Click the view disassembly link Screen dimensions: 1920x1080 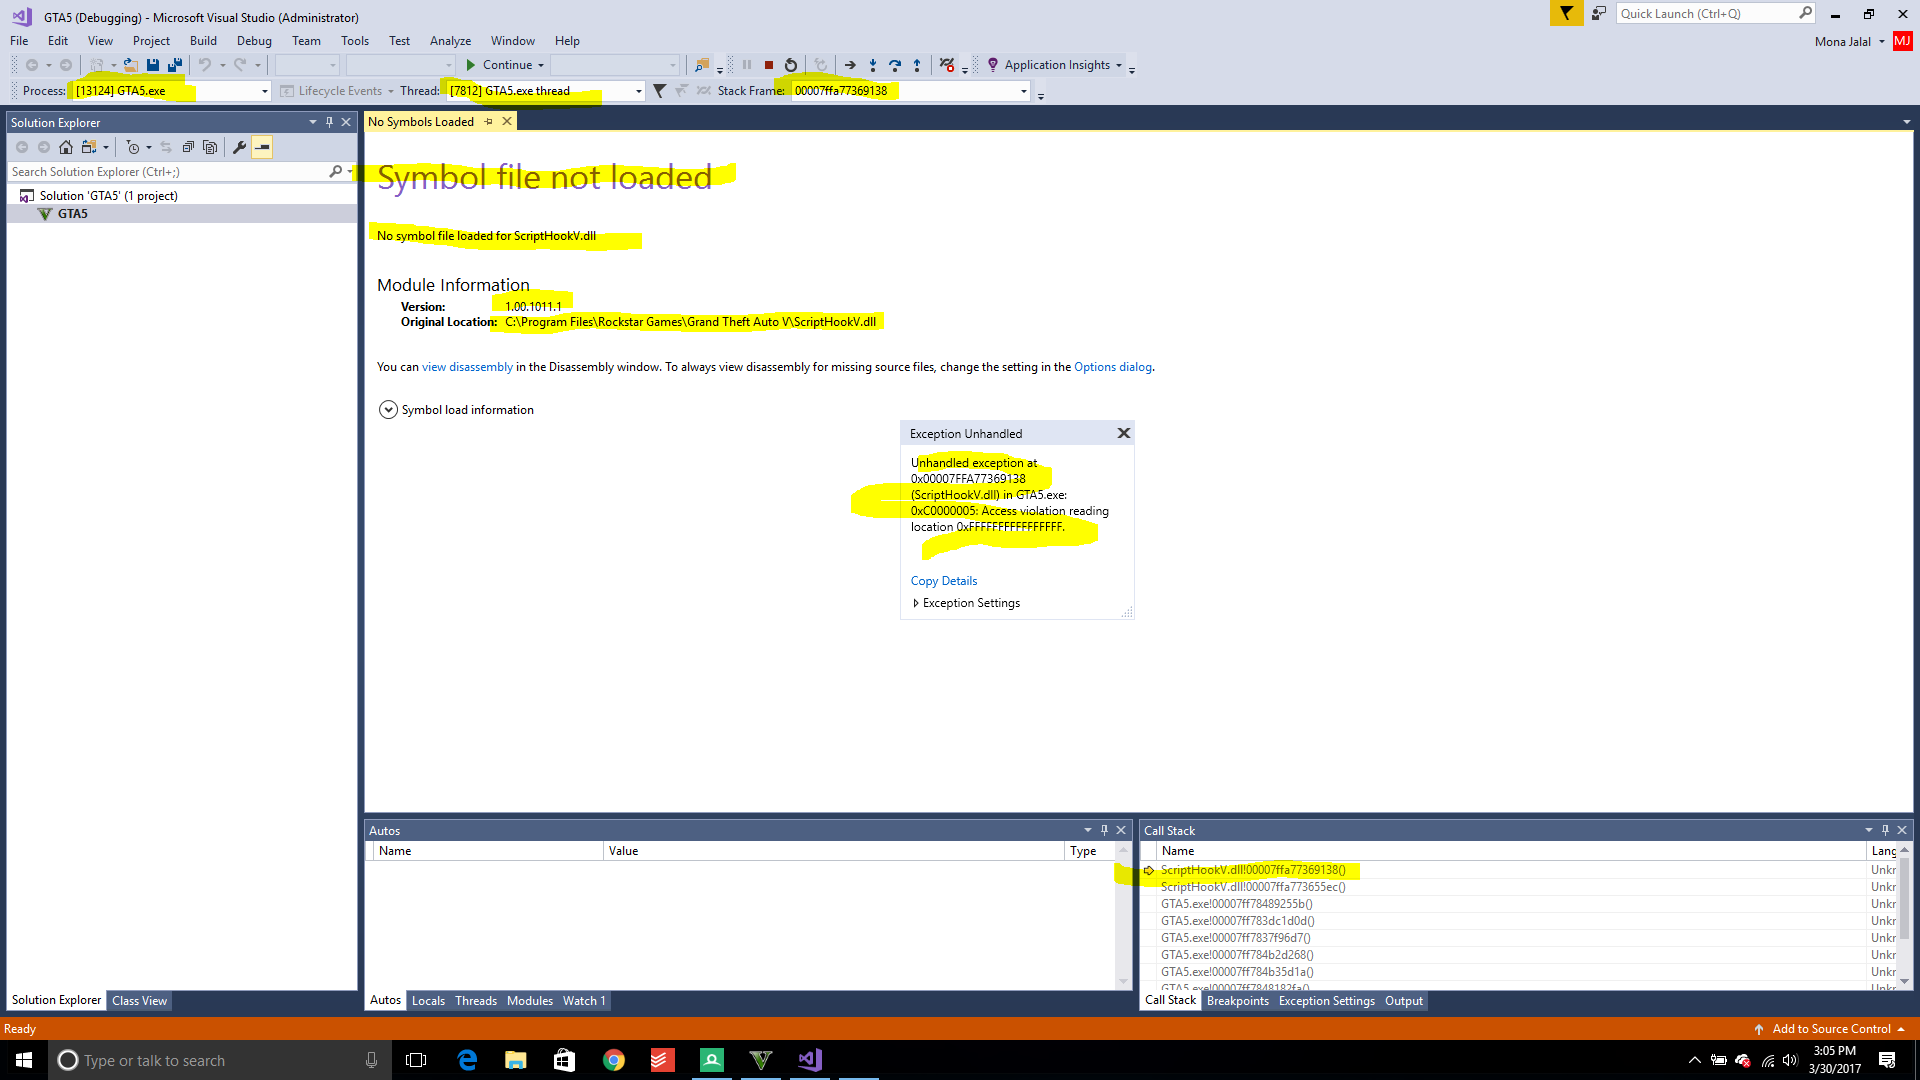tap(467, 367)
